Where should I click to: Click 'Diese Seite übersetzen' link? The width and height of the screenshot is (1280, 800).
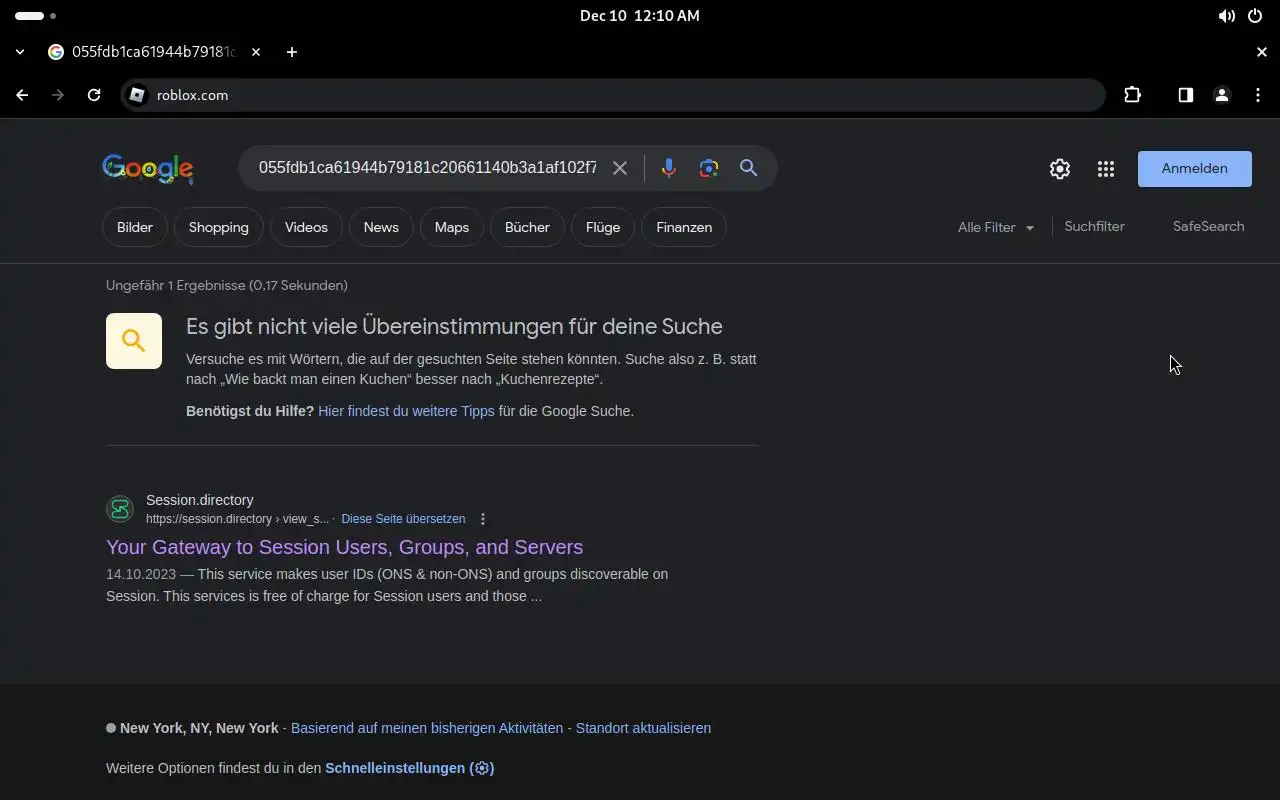[x=403, y=519]
